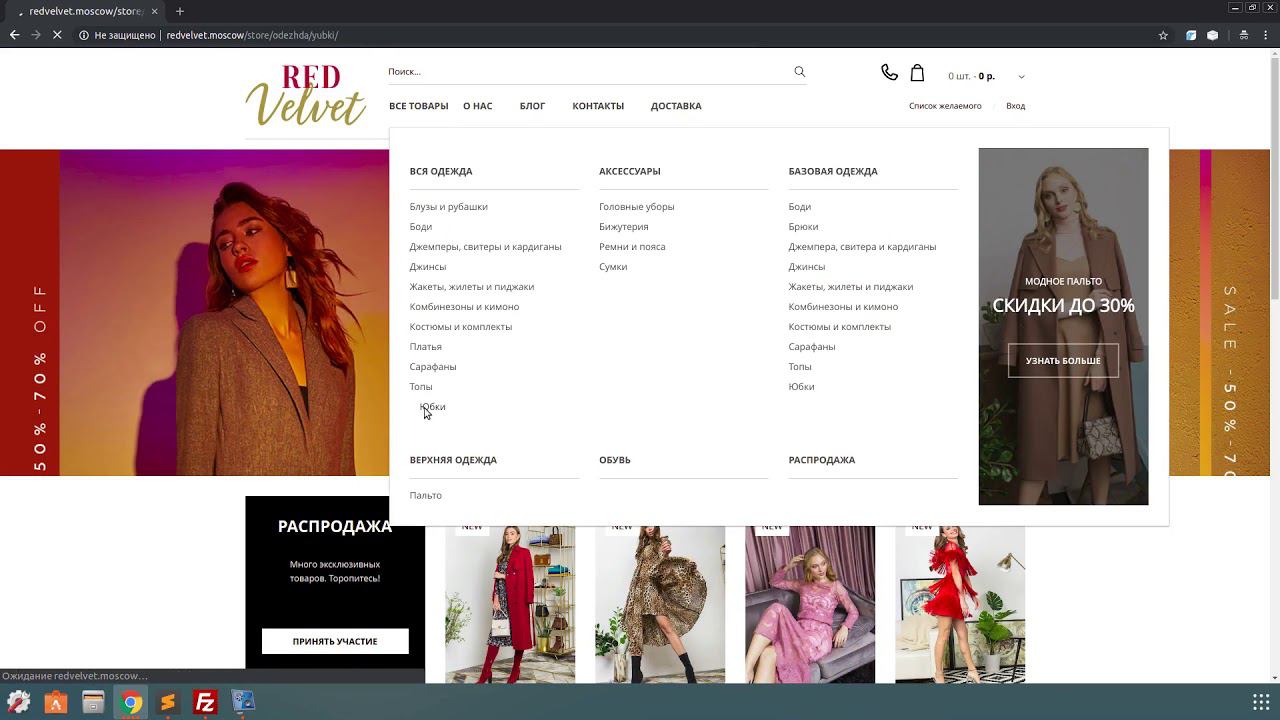Select Юбки under Базовая одежда
The width and height of the screenshot is (1280, 720).
click(801, 386)
